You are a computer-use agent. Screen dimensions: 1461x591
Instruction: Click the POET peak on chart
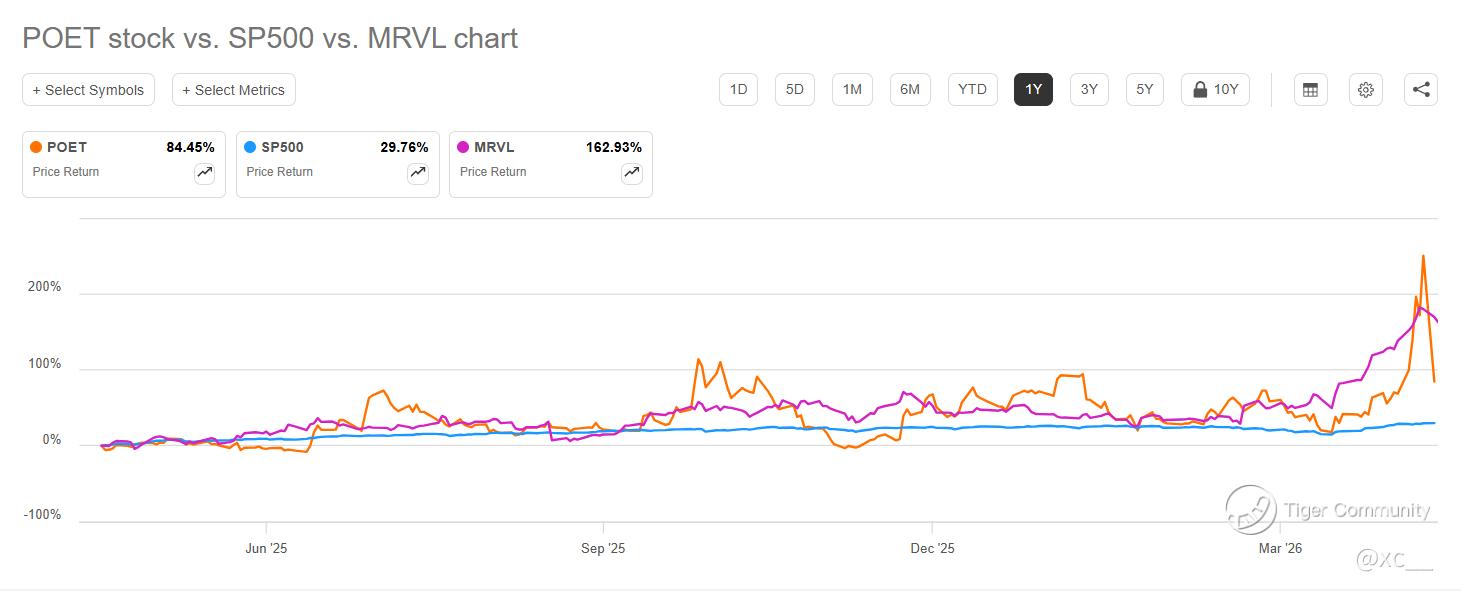1423,257
